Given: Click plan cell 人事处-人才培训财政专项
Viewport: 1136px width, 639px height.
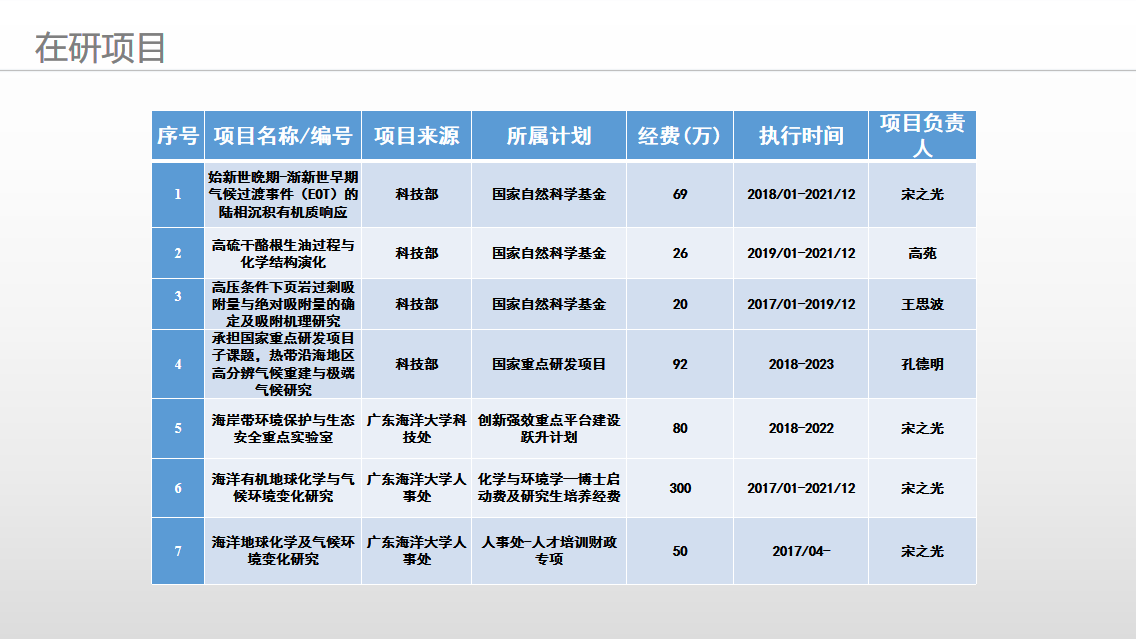Looking at the screenshot, I should click(x=549, y=551).
